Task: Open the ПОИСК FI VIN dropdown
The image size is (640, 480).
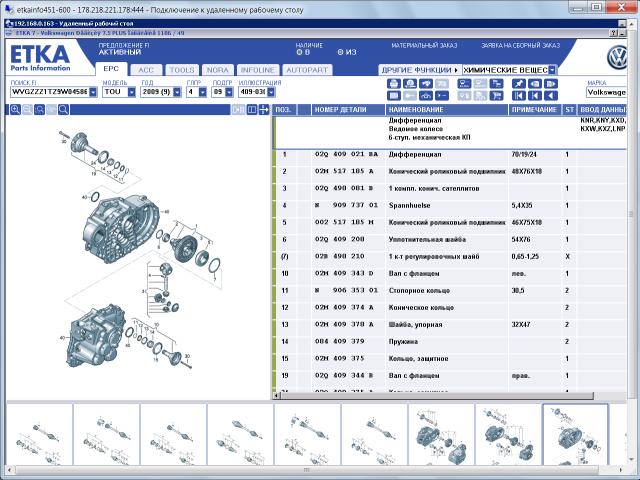Action: pyautogui.click(x=93, y=92)
